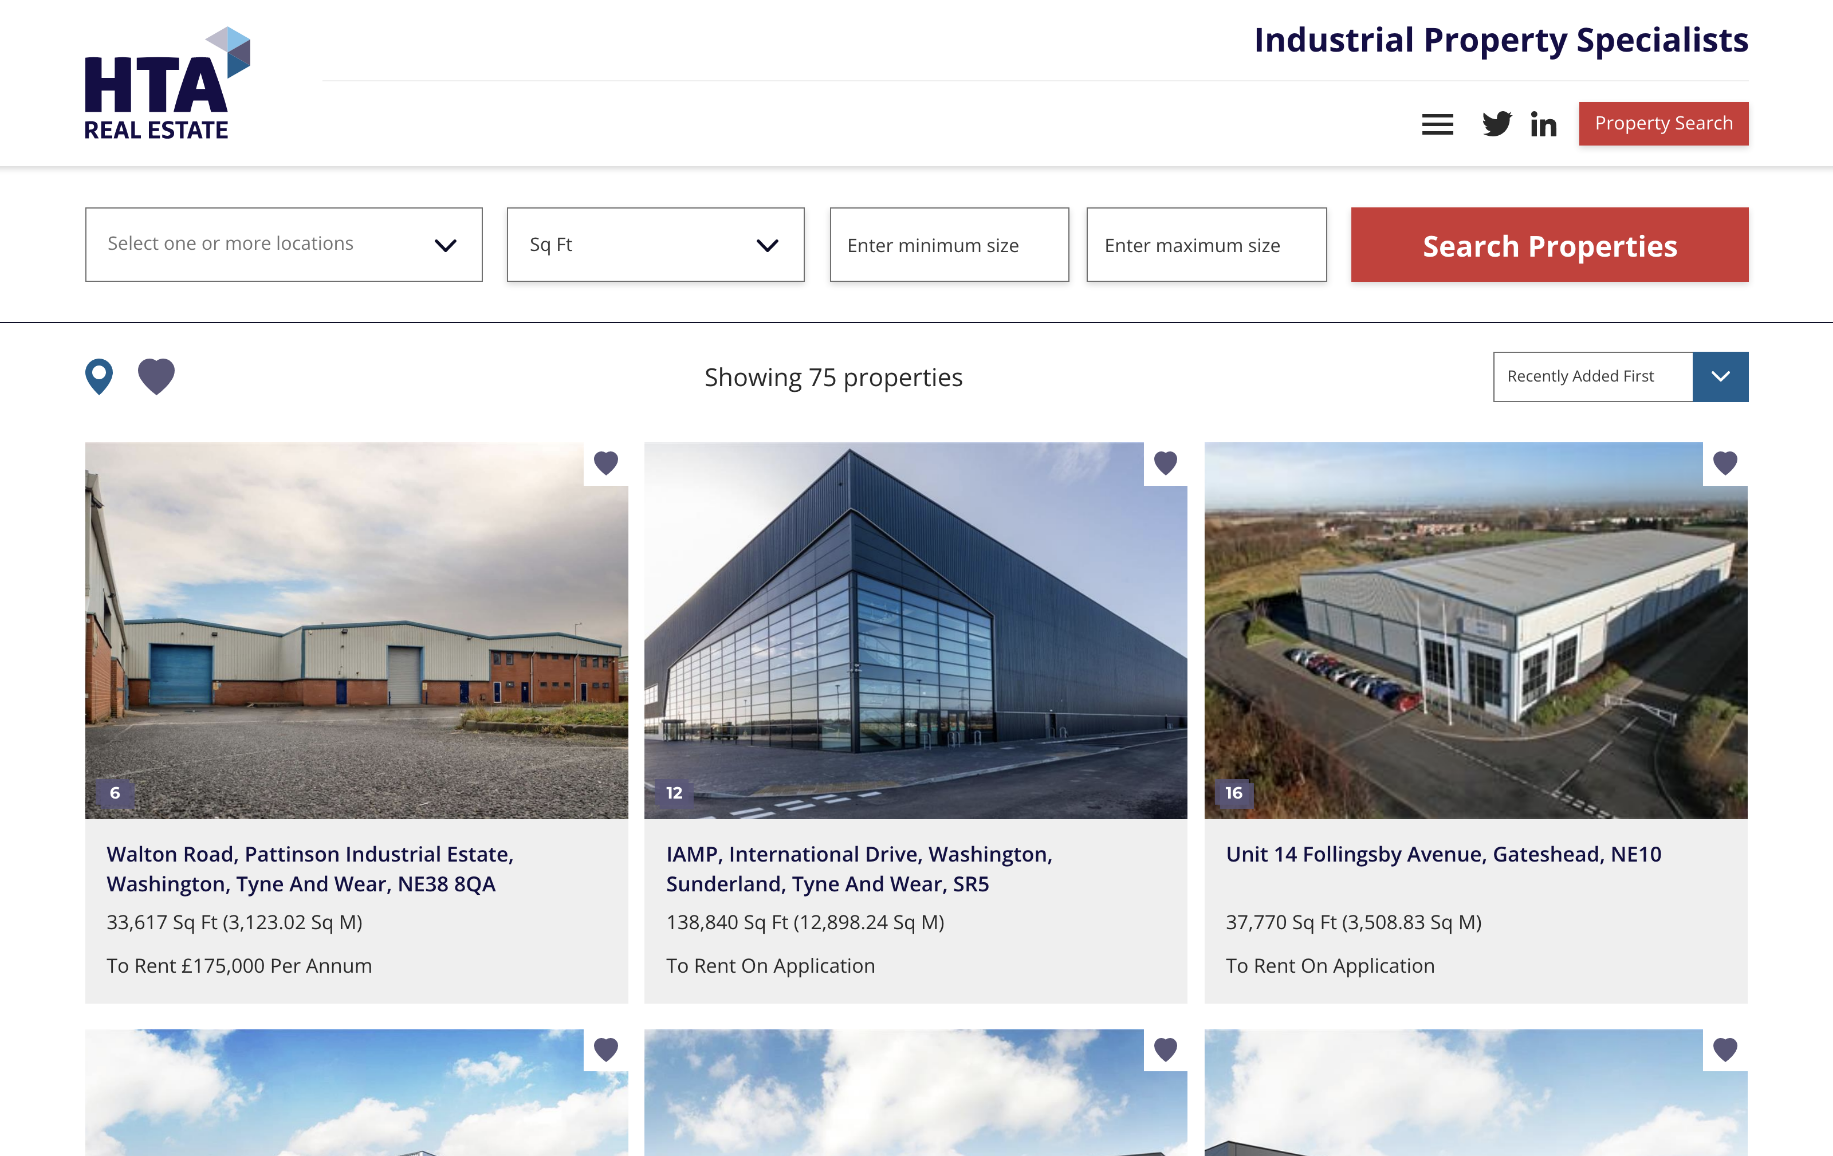Focus the Enter maximum size field
This screenshot has width=1833, height=1156.
1207,245
